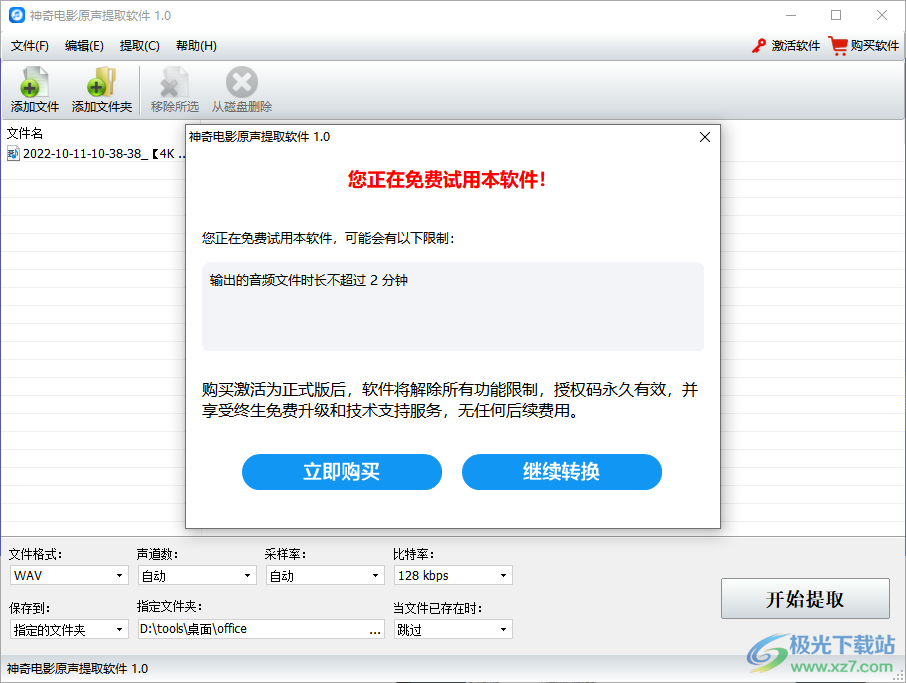906x683 pixels.
Task: Open the 文件格式 dropdown showing WAV
Action: coord(68,575)
